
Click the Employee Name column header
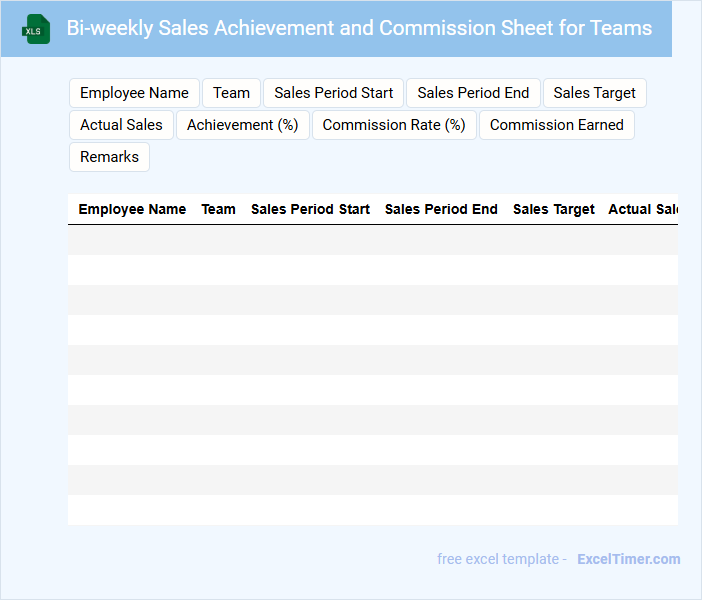132,209
